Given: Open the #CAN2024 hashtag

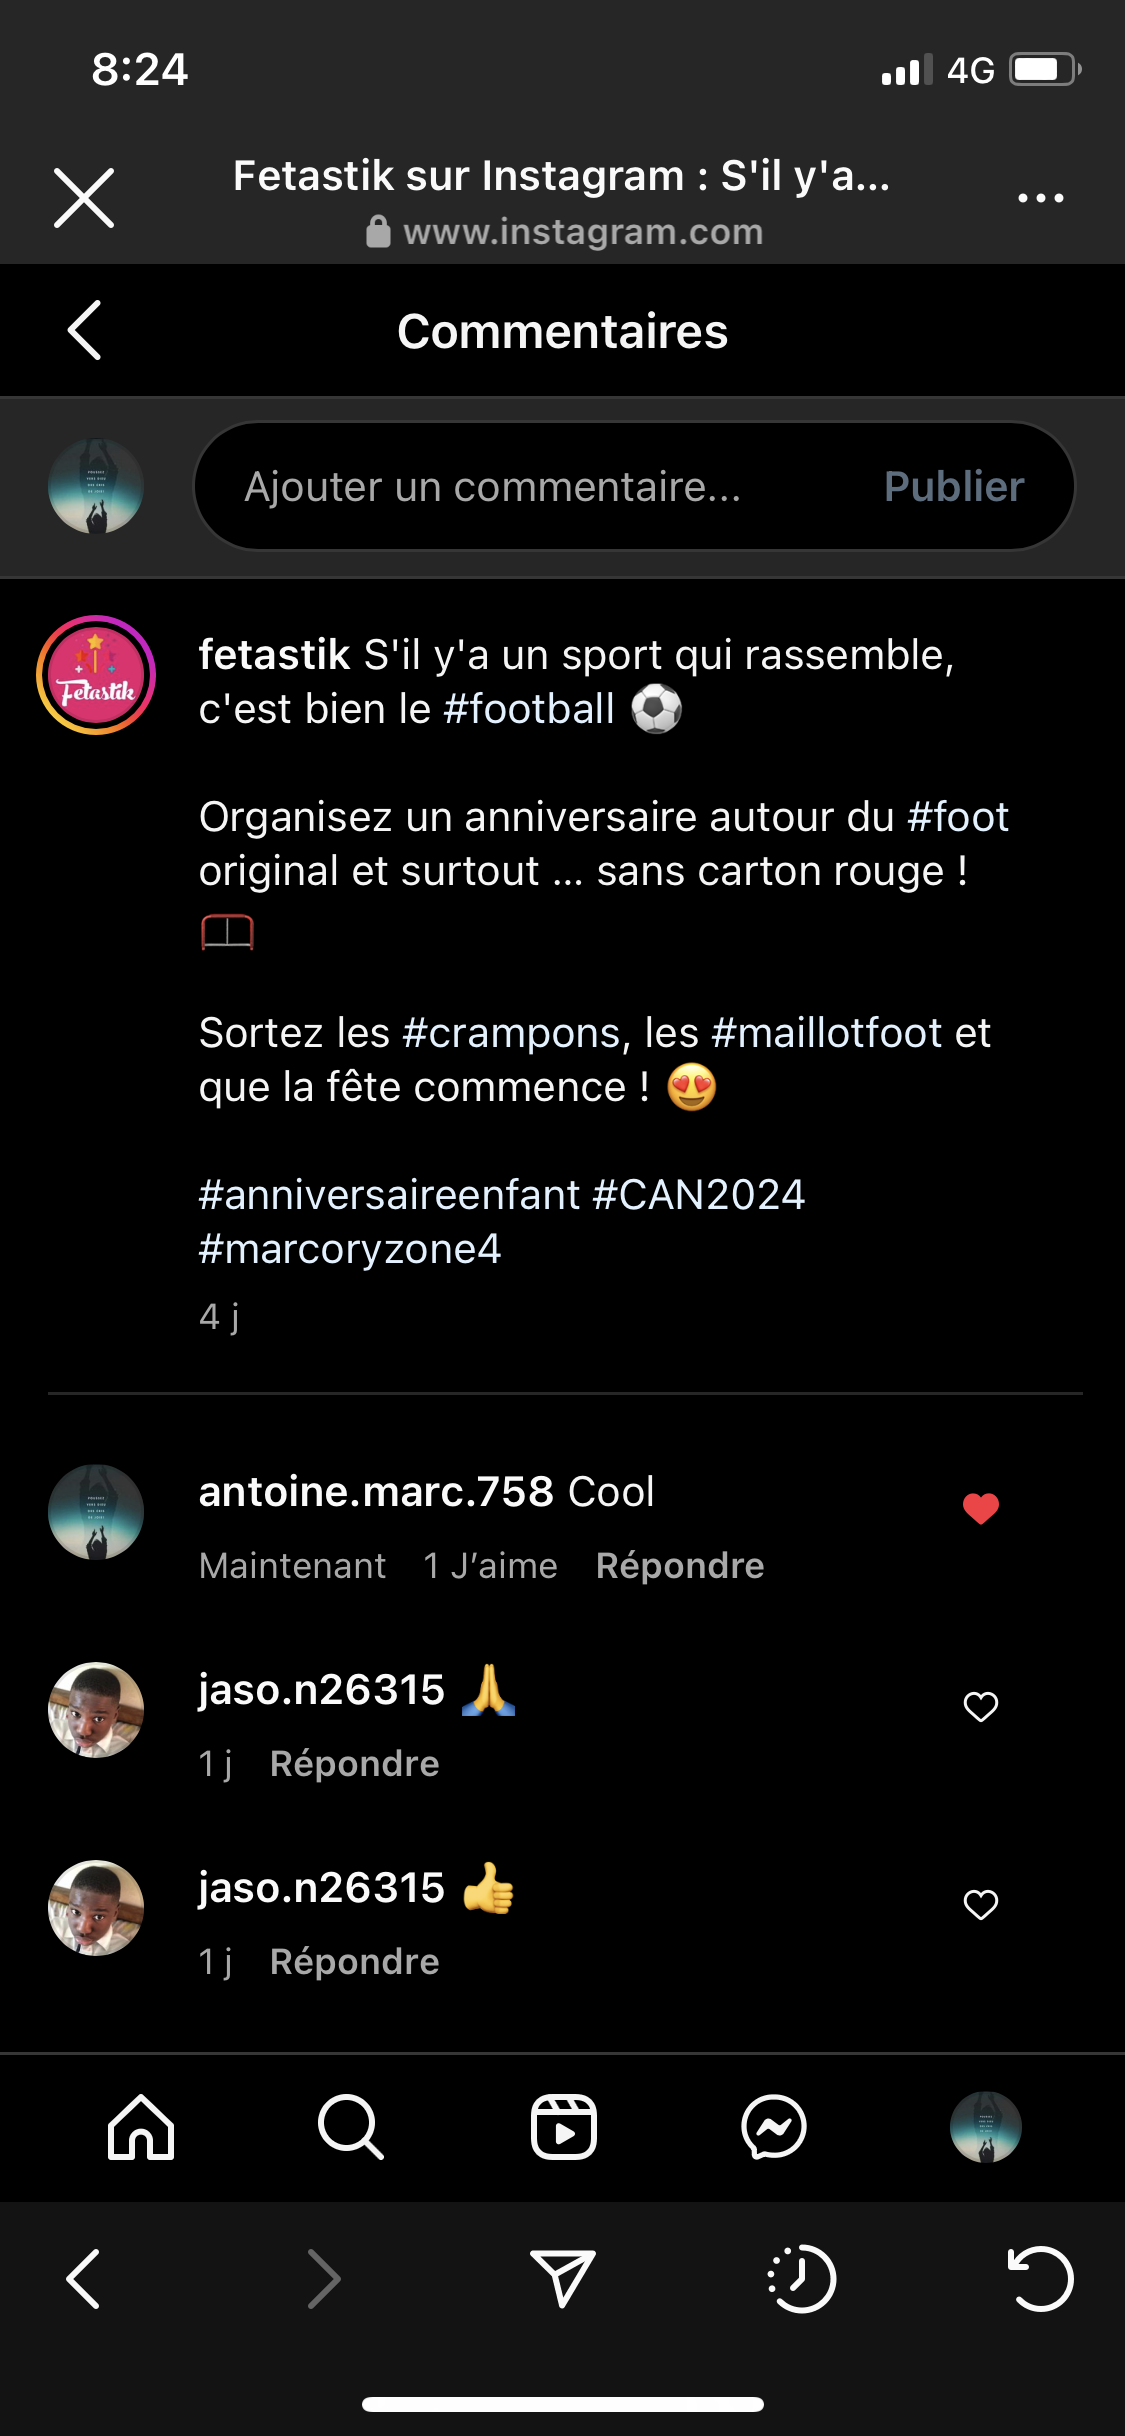Looking at the screenshot, I should click(698, 1195).
